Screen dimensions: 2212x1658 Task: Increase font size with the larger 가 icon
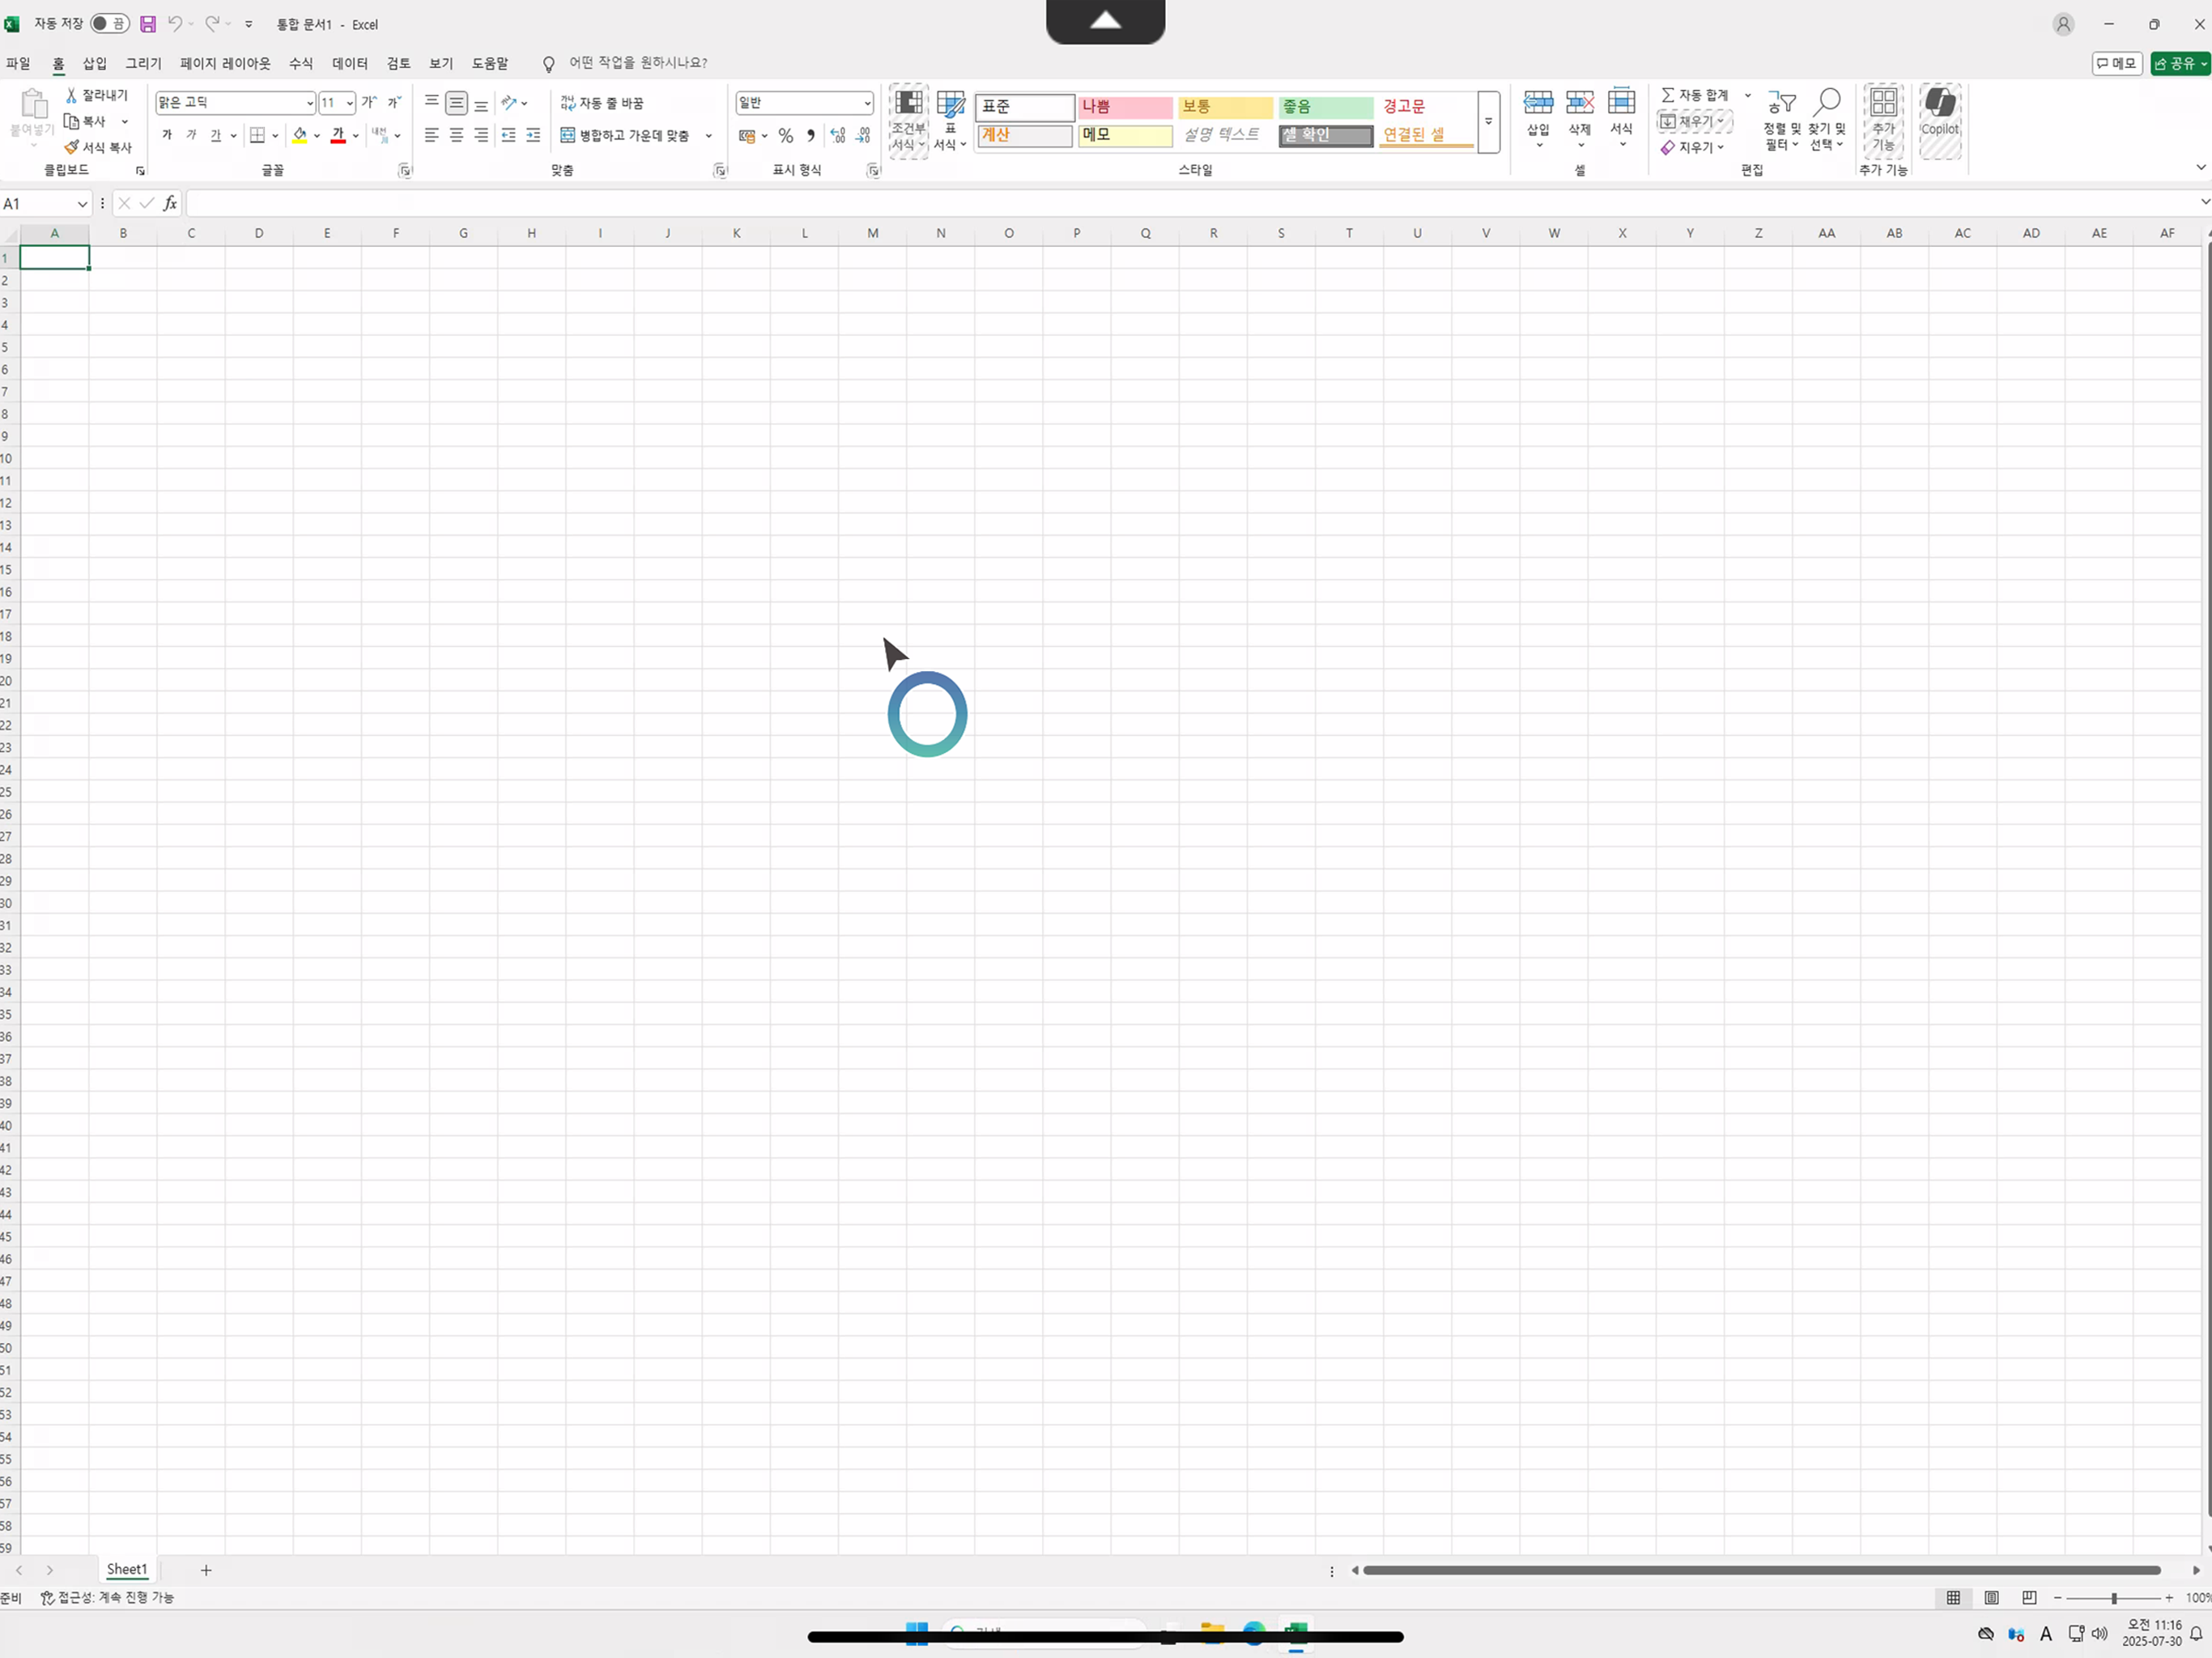[369, 102]
